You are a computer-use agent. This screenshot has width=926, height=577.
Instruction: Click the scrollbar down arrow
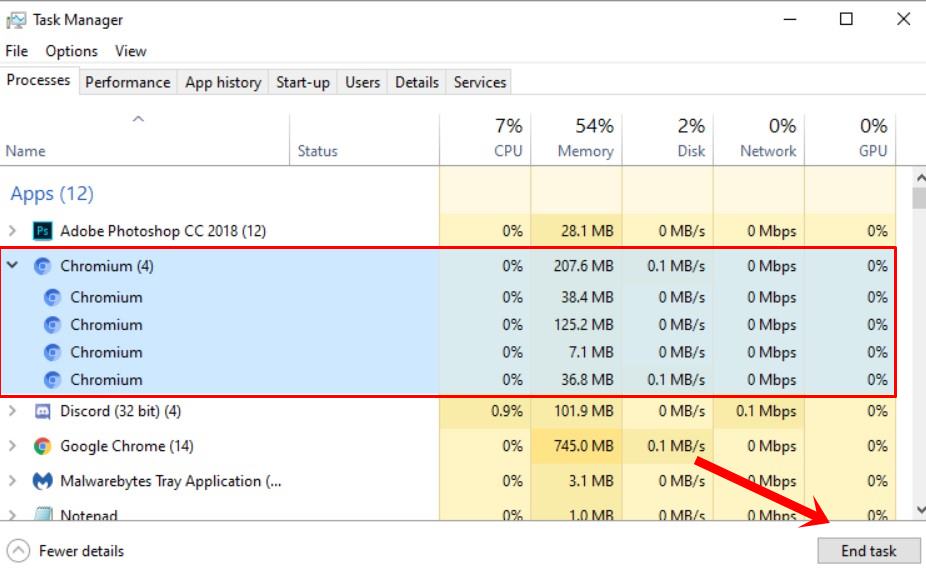tap(920, 510)
